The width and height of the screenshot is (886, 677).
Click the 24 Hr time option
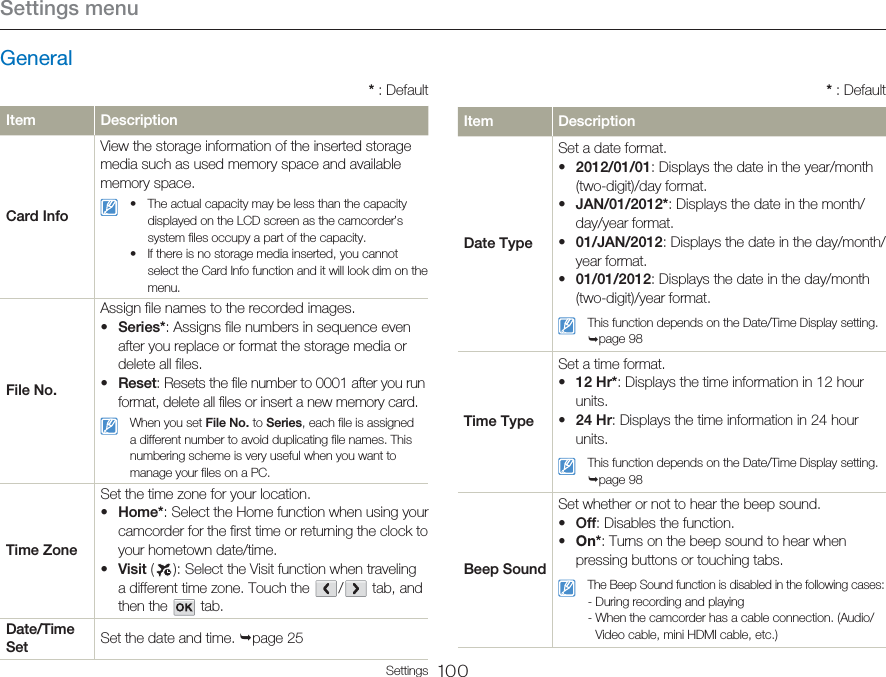tap(594, 420)
